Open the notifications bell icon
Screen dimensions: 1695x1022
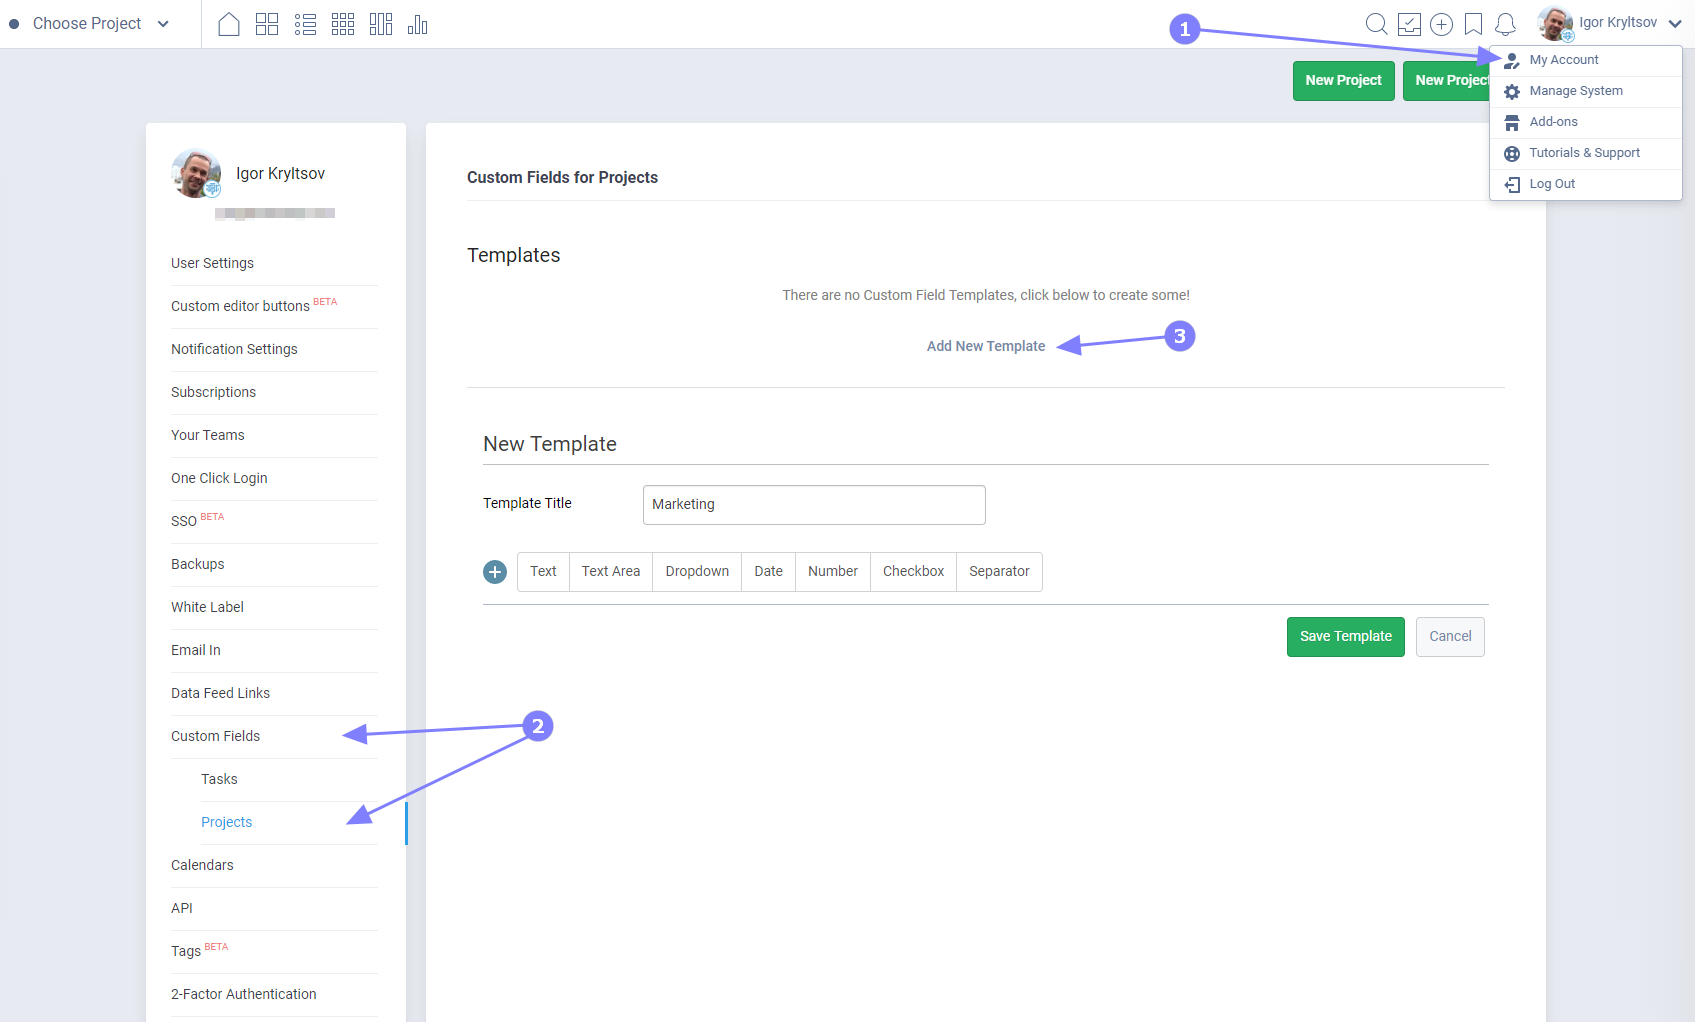click(x=1505, y=24)
